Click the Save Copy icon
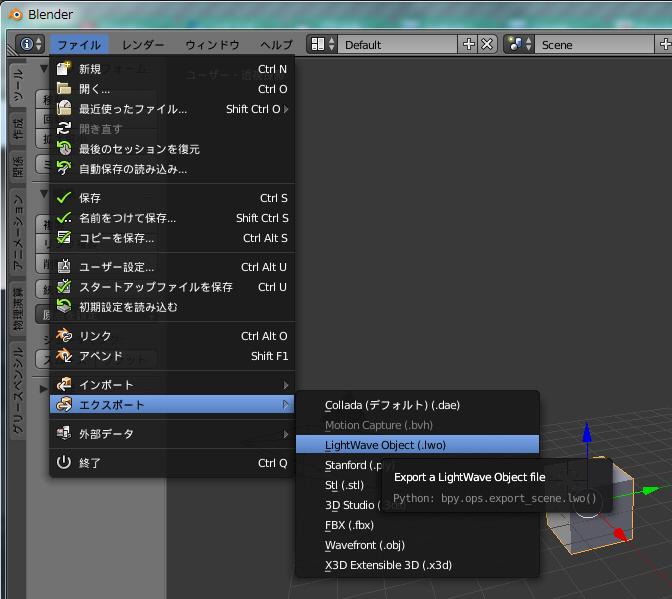This screenshot has height=599, width=672. [64, 237]
